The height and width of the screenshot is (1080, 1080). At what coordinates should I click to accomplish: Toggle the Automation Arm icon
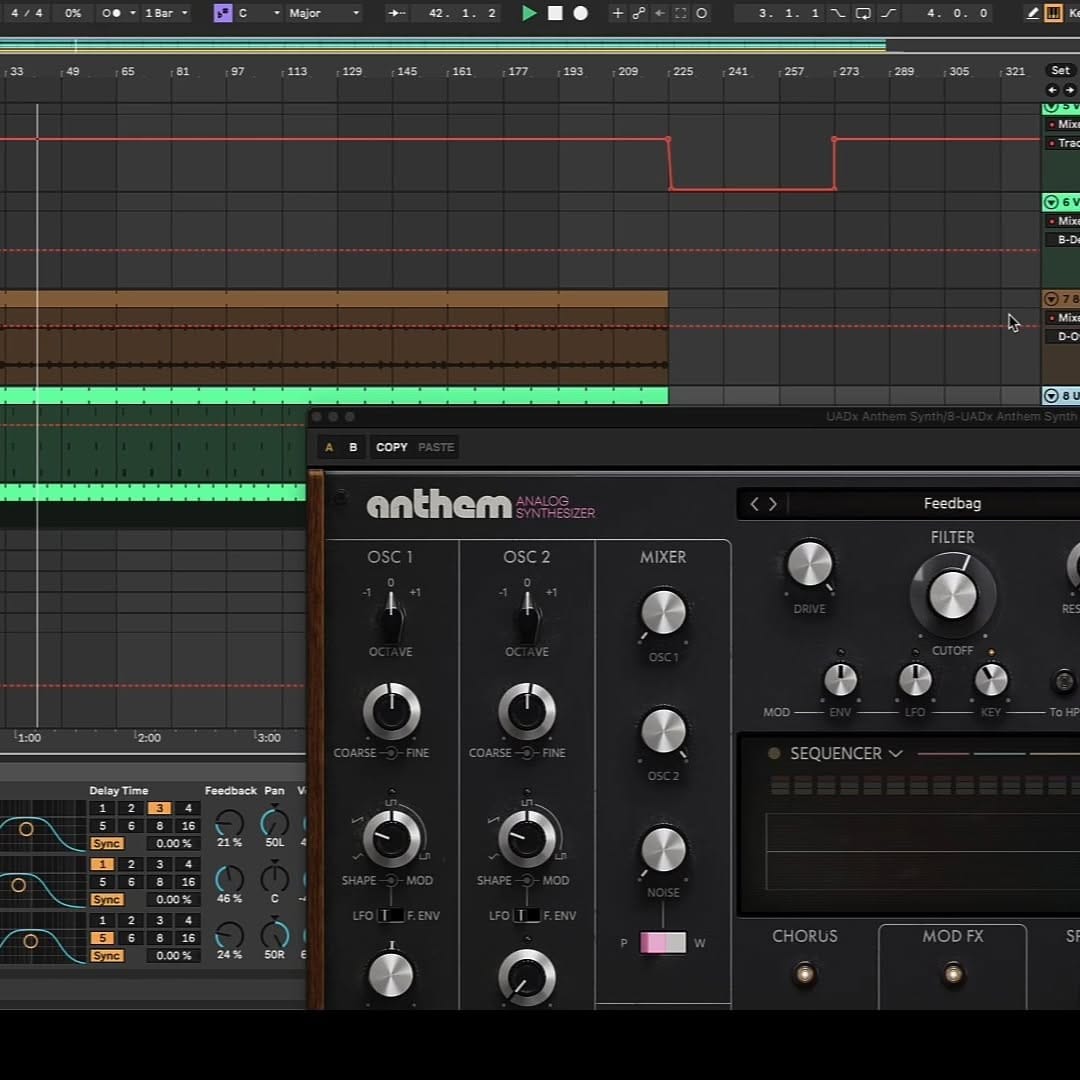(x=639, y=13)
